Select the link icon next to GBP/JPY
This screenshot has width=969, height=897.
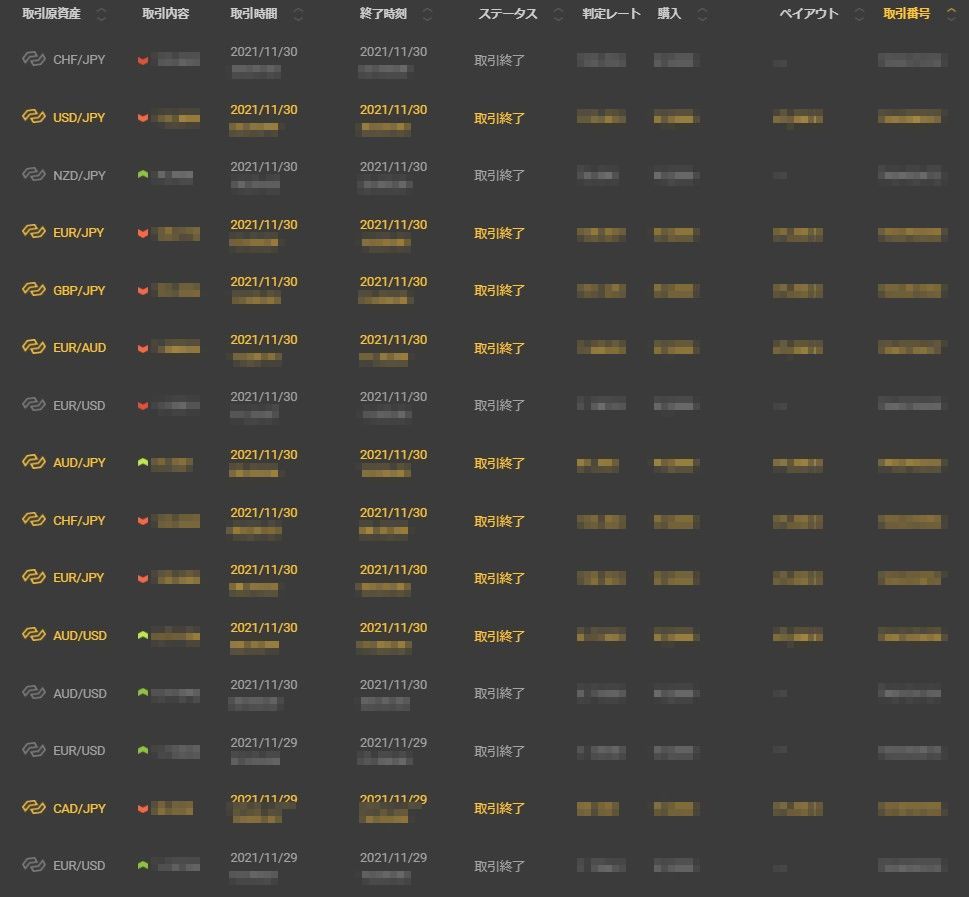(34, 290)
